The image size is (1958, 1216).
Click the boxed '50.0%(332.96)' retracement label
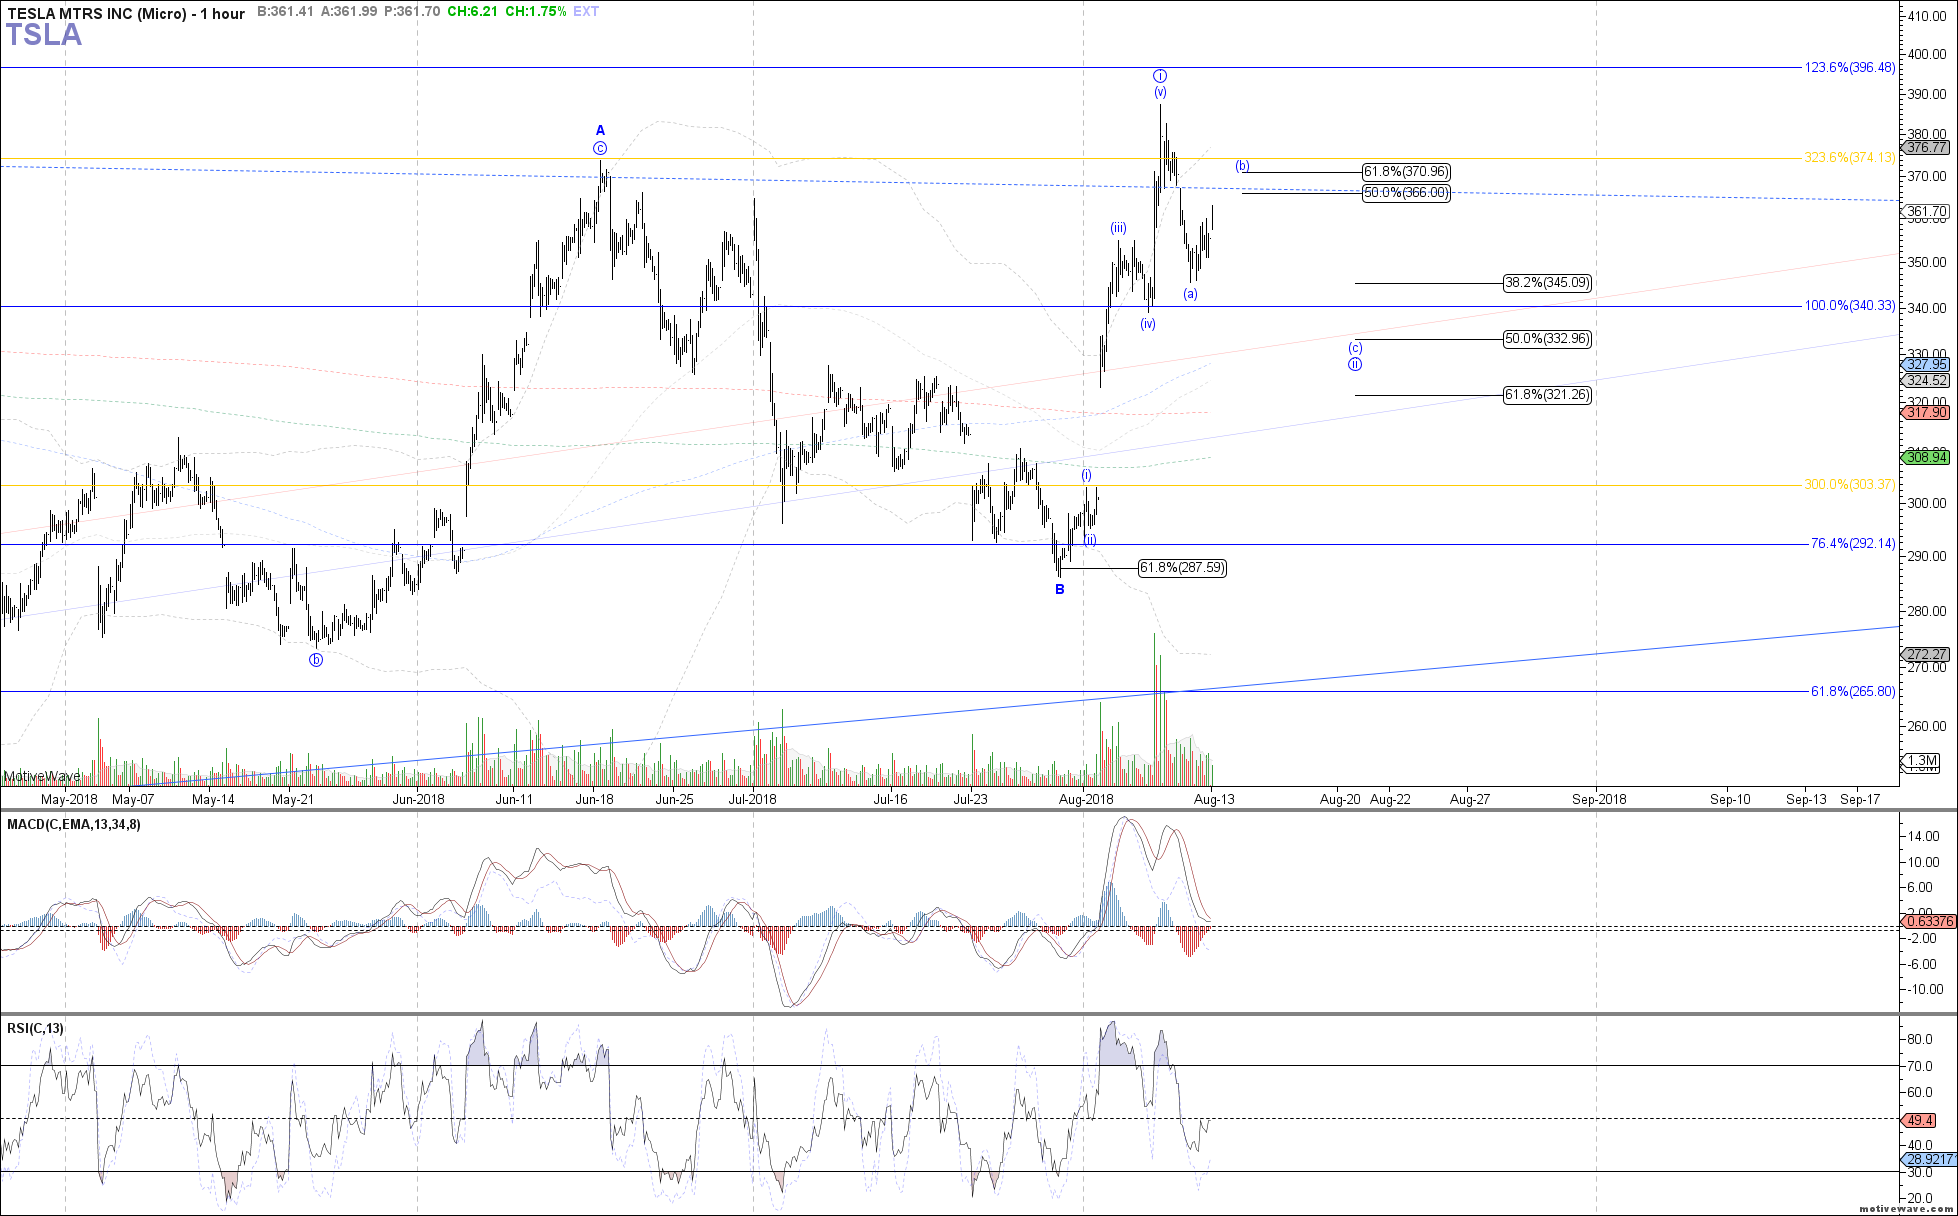pyautogui.click(x=1547, y=339)
